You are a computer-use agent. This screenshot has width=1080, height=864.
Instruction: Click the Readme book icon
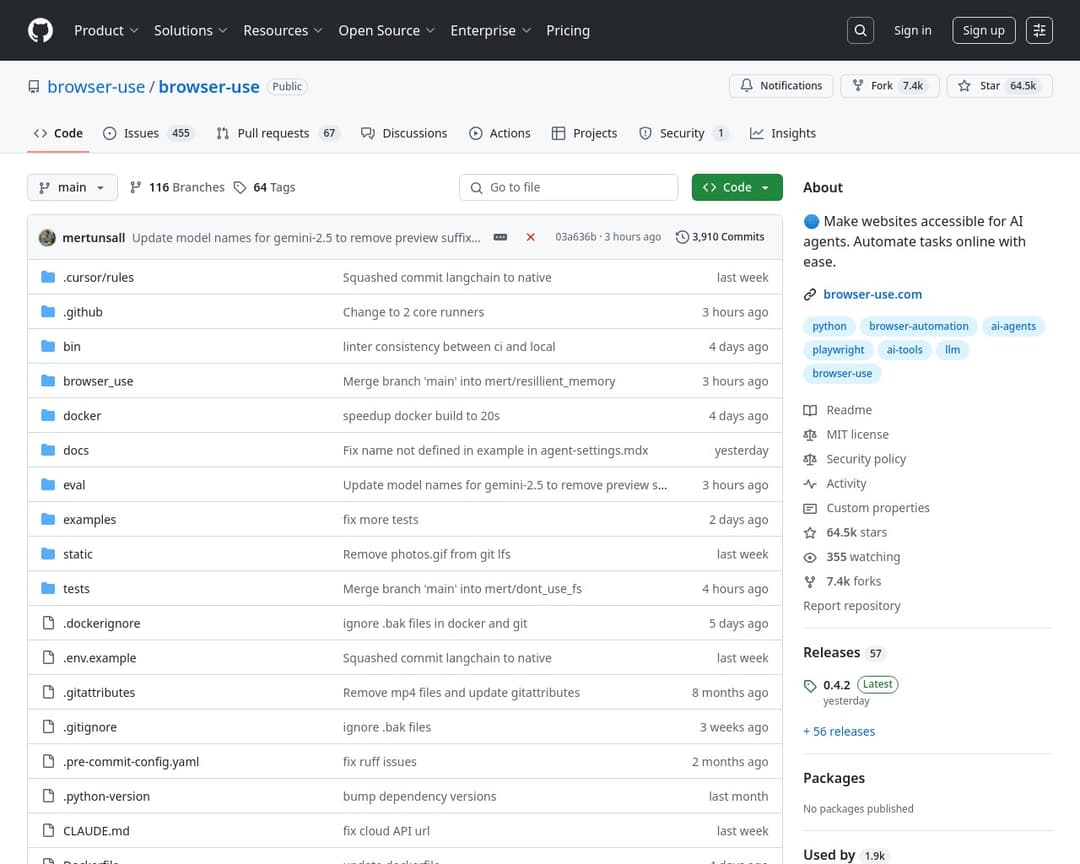[x=810, y=410]
